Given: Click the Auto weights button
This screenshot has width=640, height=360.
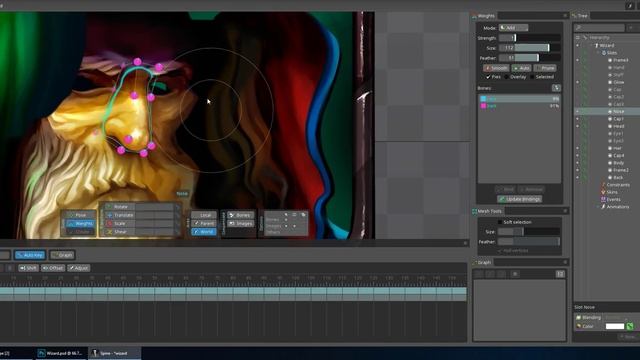Looking at the screenshot, I should 521,68.
